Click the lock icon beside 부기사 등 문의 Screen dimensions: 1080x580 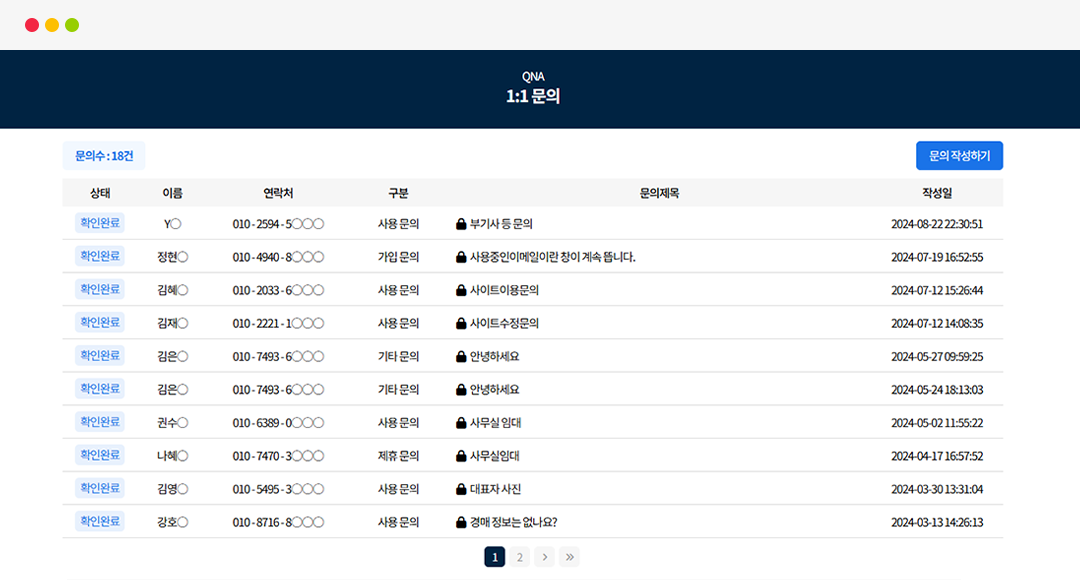point(461,224)
